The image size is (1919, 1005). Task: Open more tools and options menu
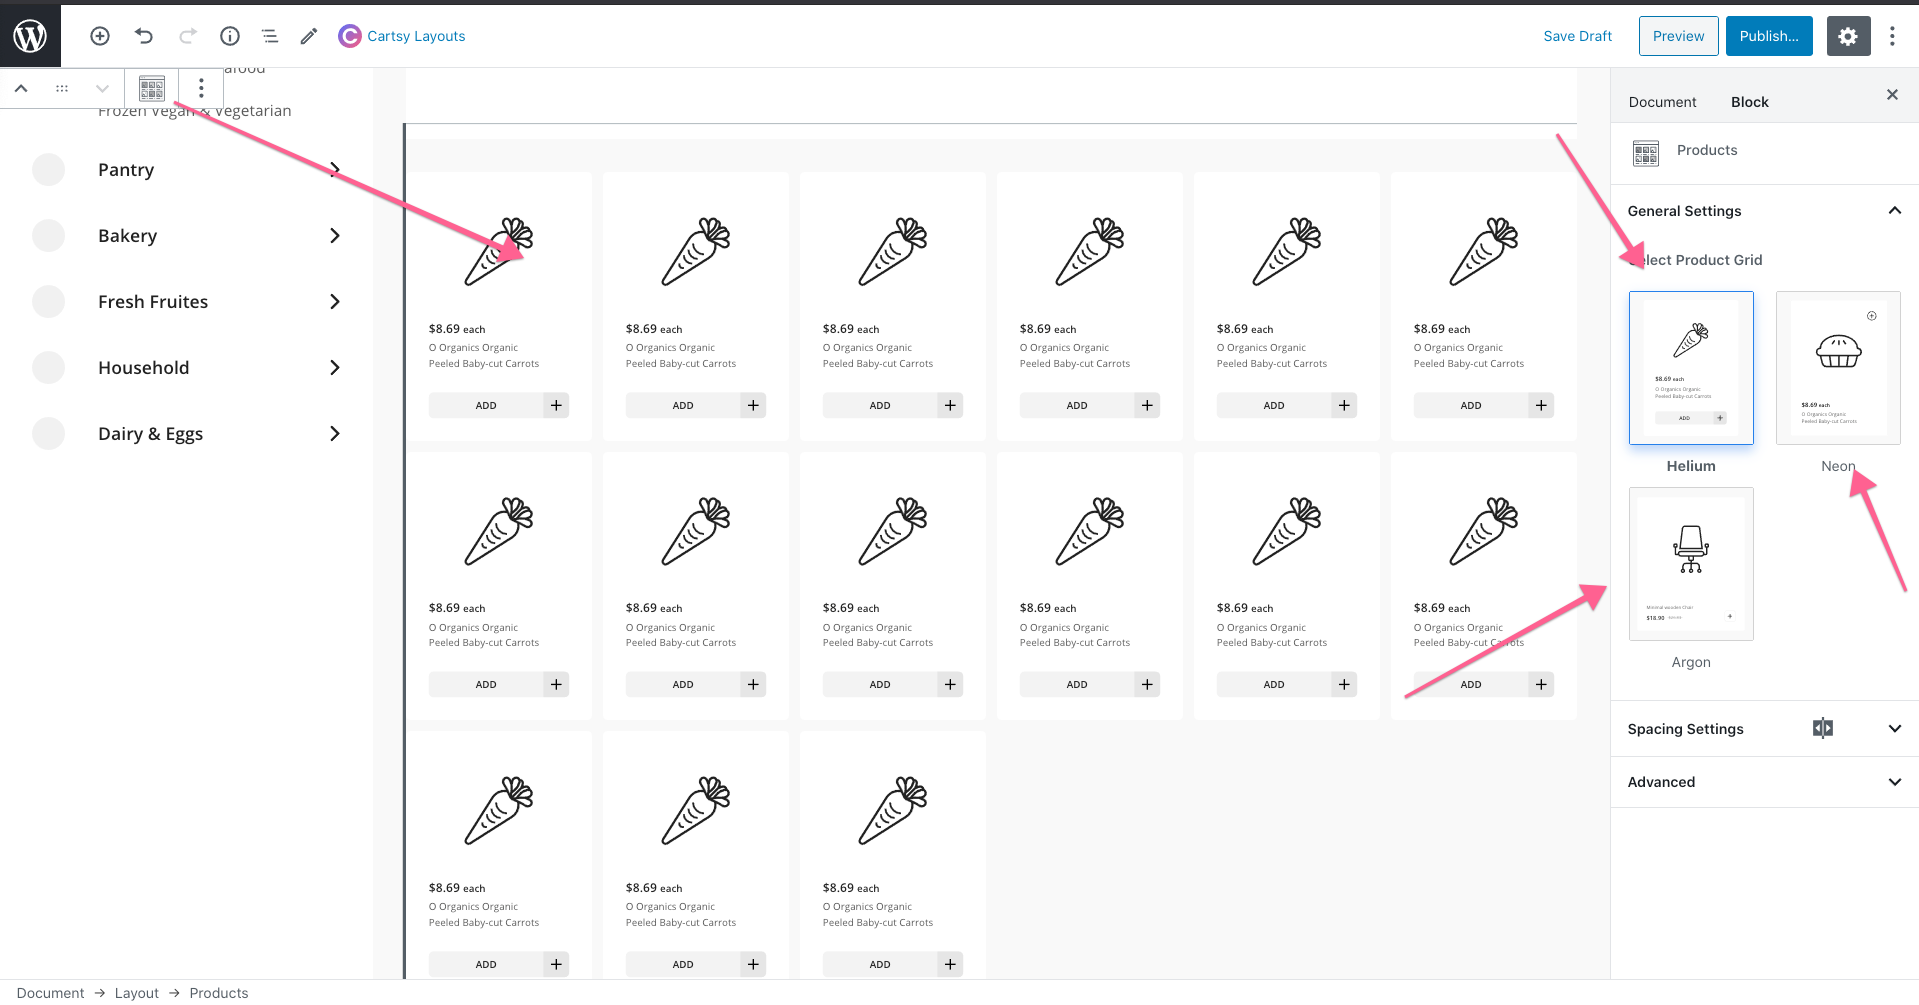[1892, 36]
